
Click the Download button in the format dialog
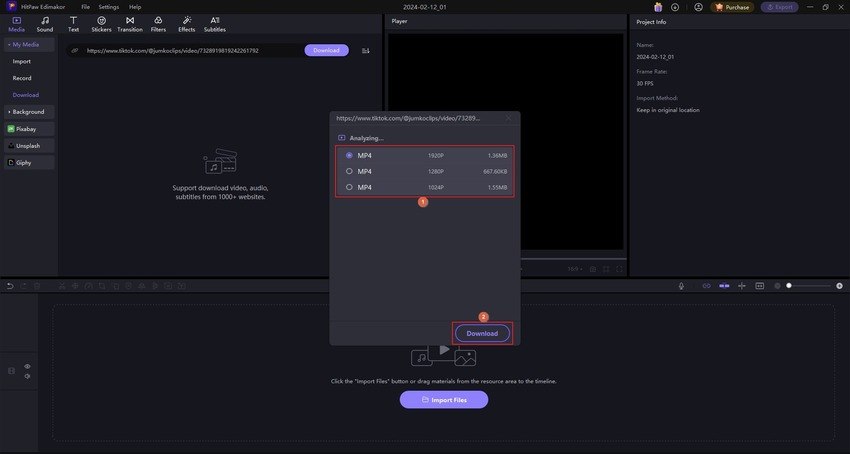point(482,334)
